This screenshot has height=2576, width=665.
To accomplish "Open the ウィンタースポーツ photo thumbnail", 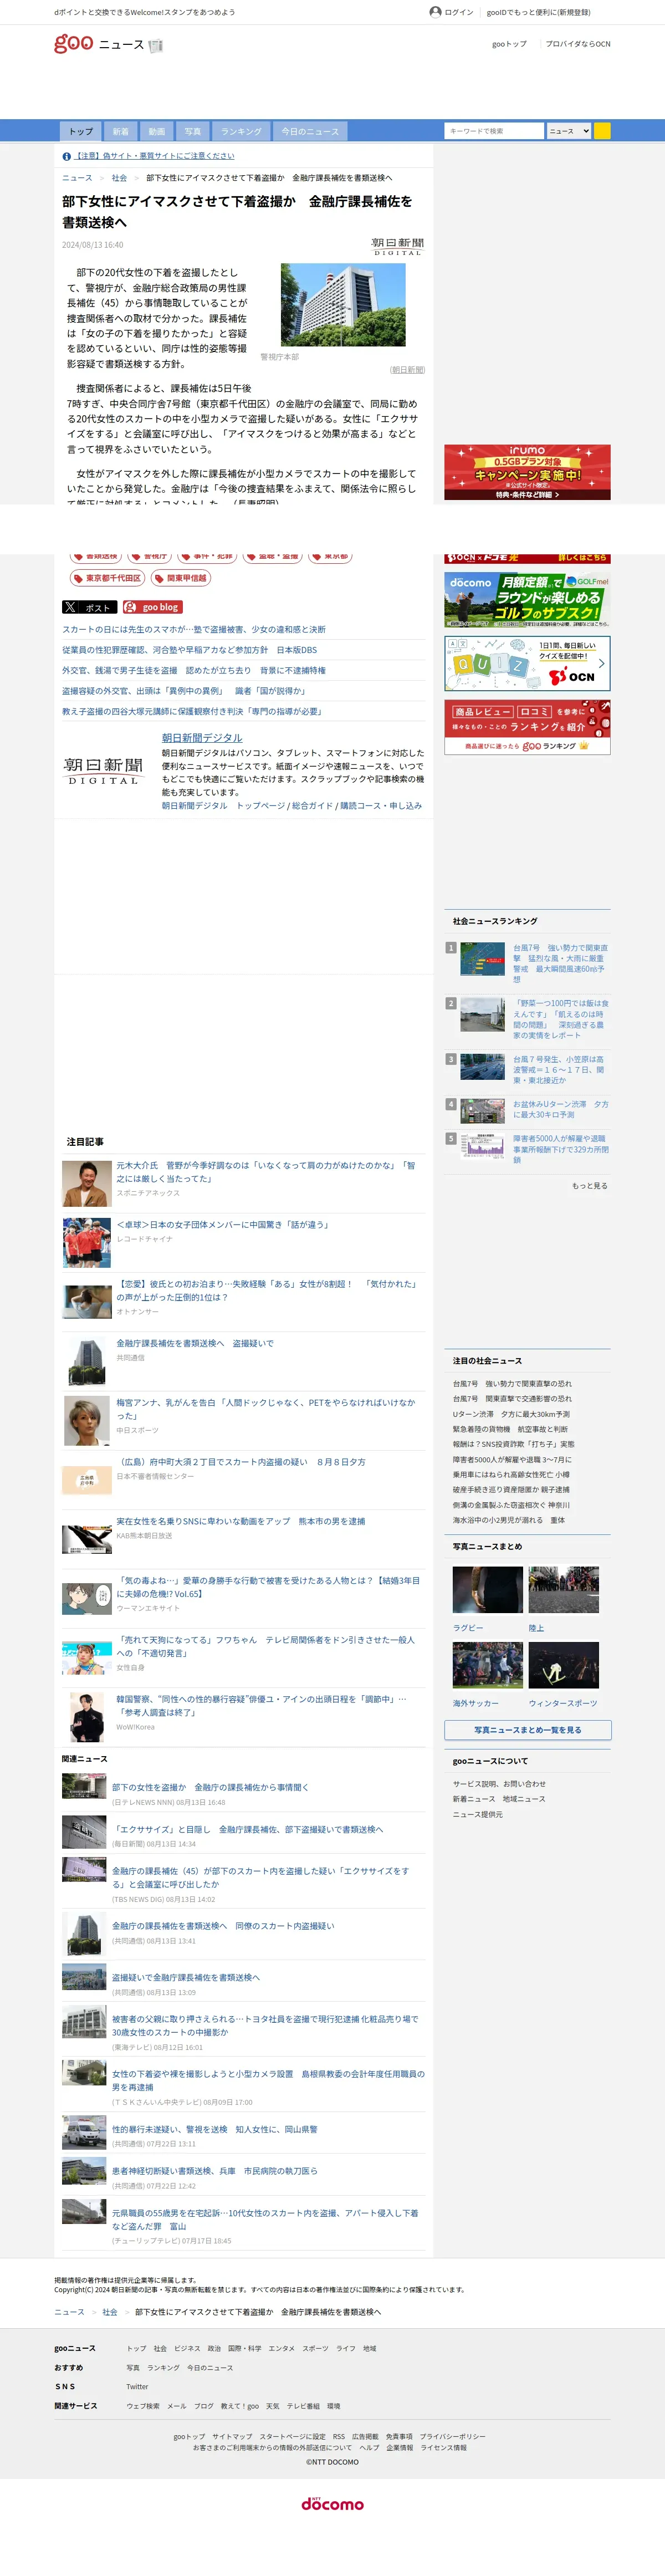I will (x=564, y=1665).
